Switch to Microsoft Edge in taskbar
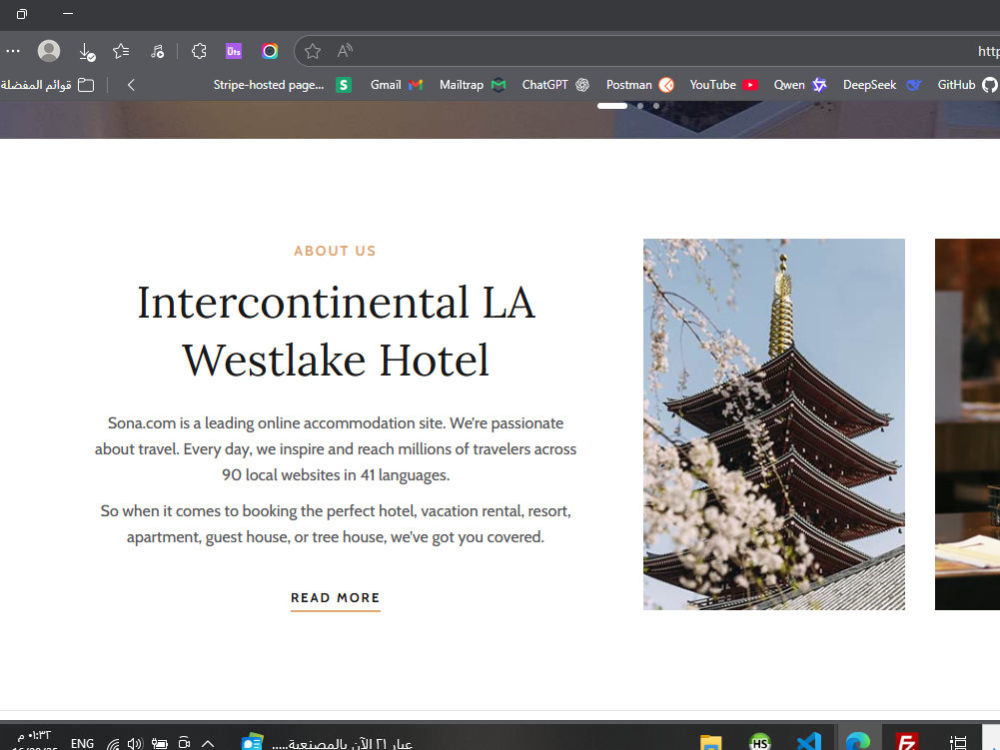The height and width of the screenshot is (750, 1000). click(x=858, y=741)
